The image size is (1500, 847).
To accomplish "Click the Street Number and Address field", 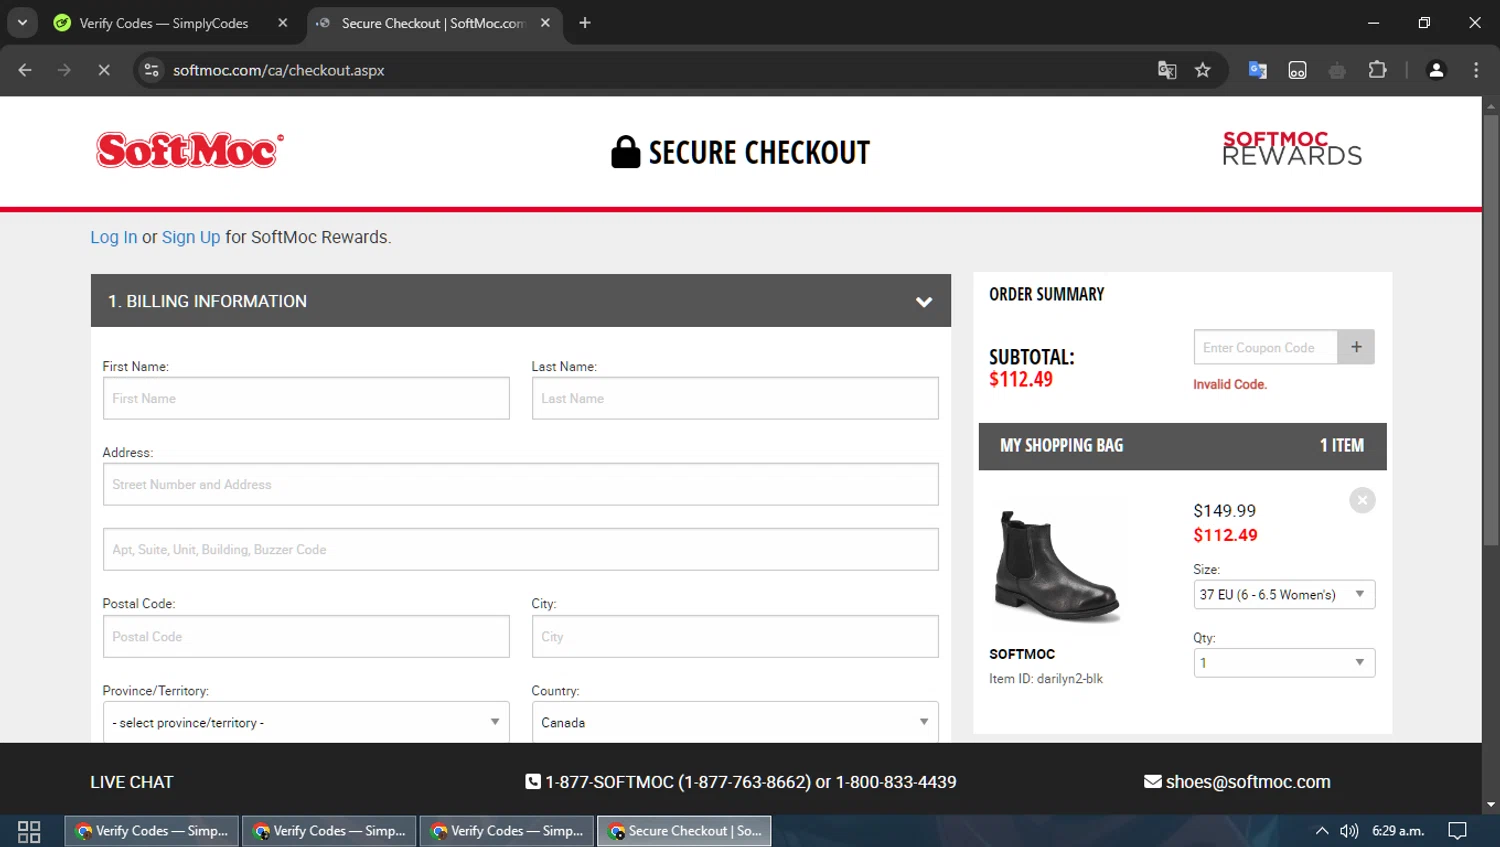I will click(x=521, y=484).
